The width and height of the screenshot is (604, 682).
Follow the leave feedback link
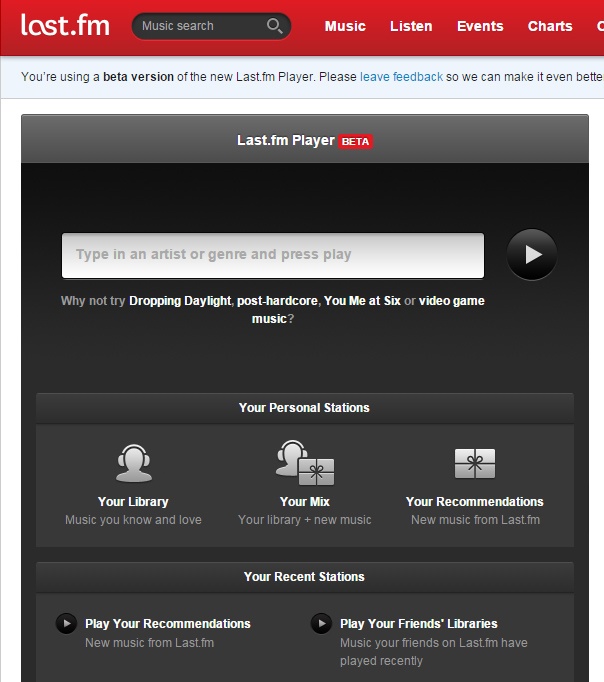pyautogui.click(x=401, y=77)
